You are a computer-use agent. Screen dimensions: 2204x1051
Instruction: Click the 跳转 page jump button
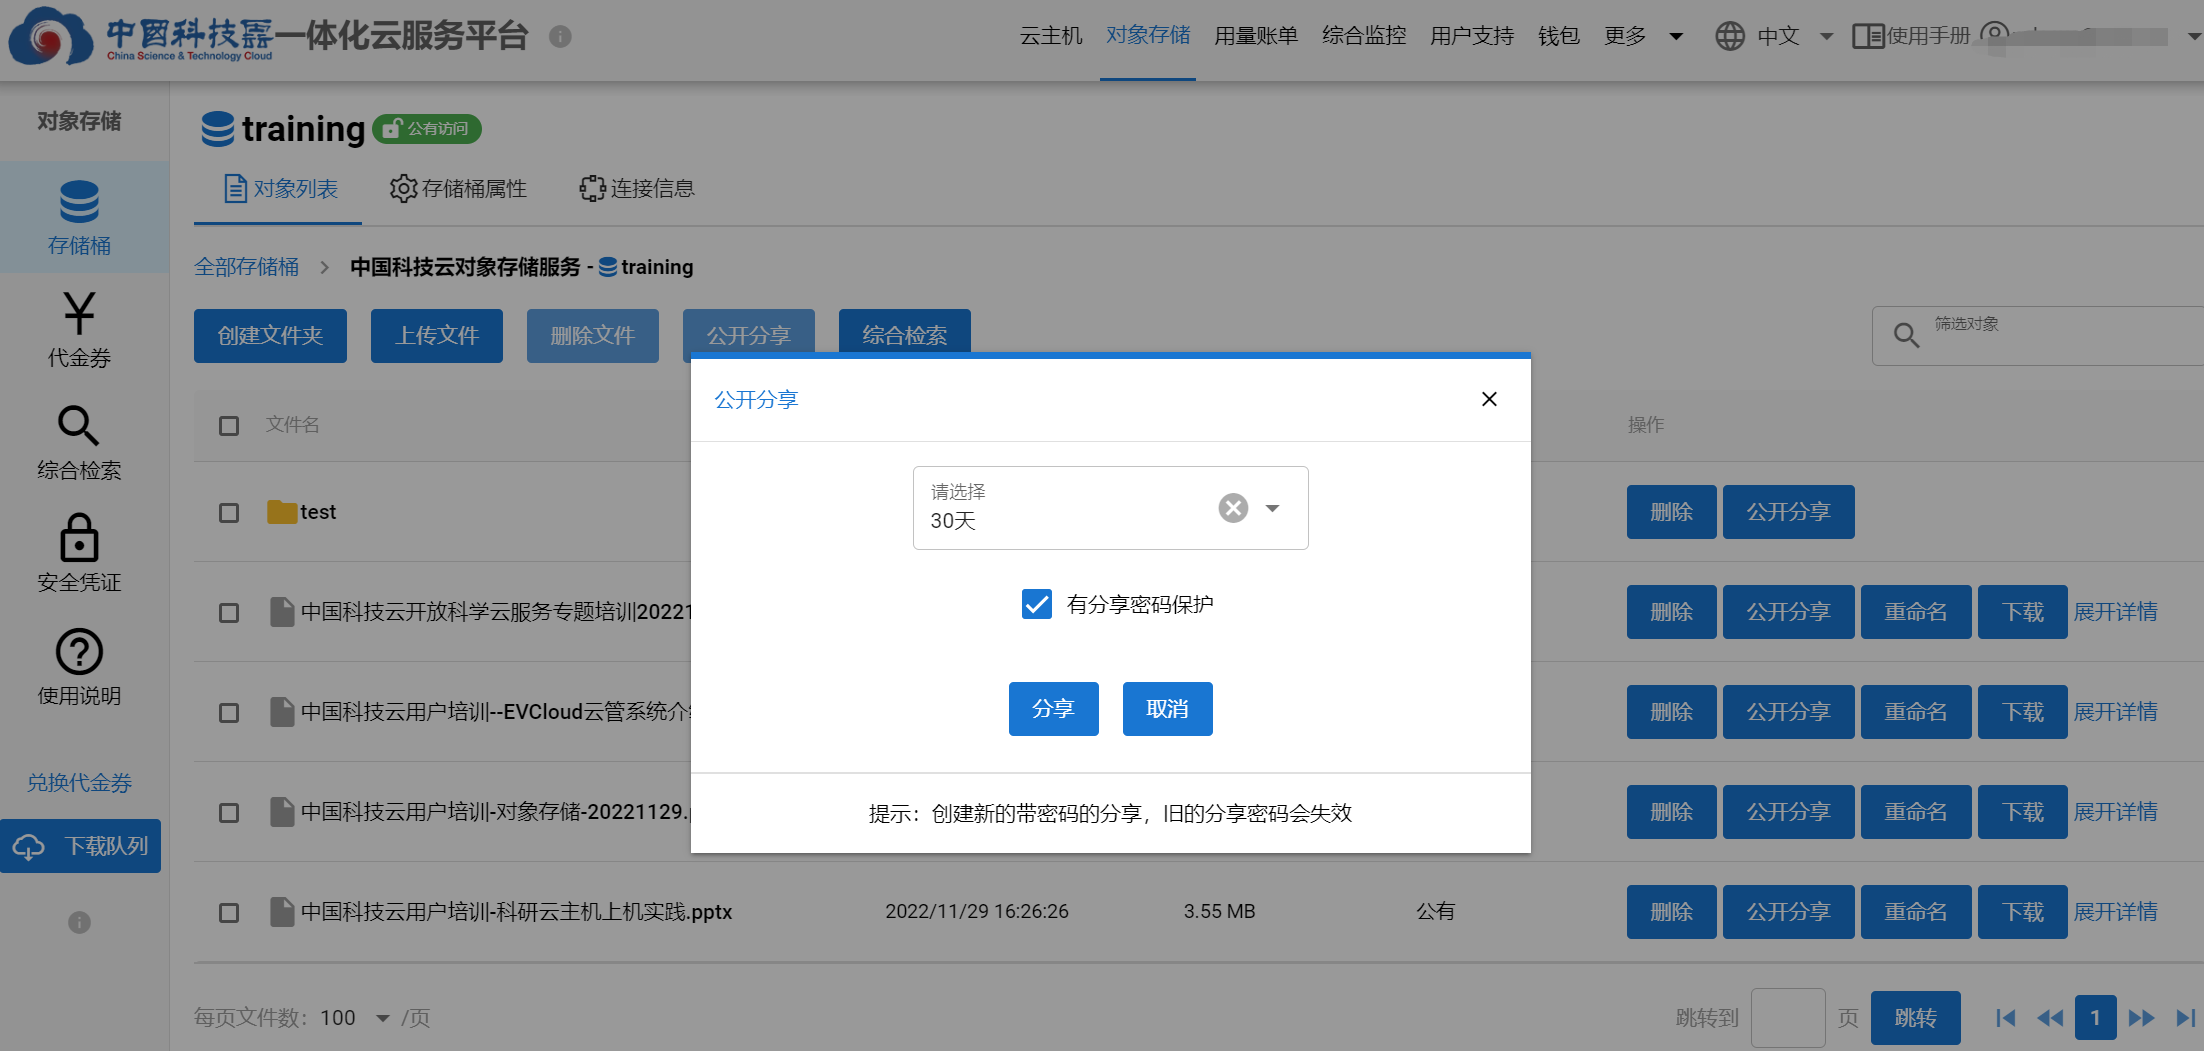tap(1915, 1018)
